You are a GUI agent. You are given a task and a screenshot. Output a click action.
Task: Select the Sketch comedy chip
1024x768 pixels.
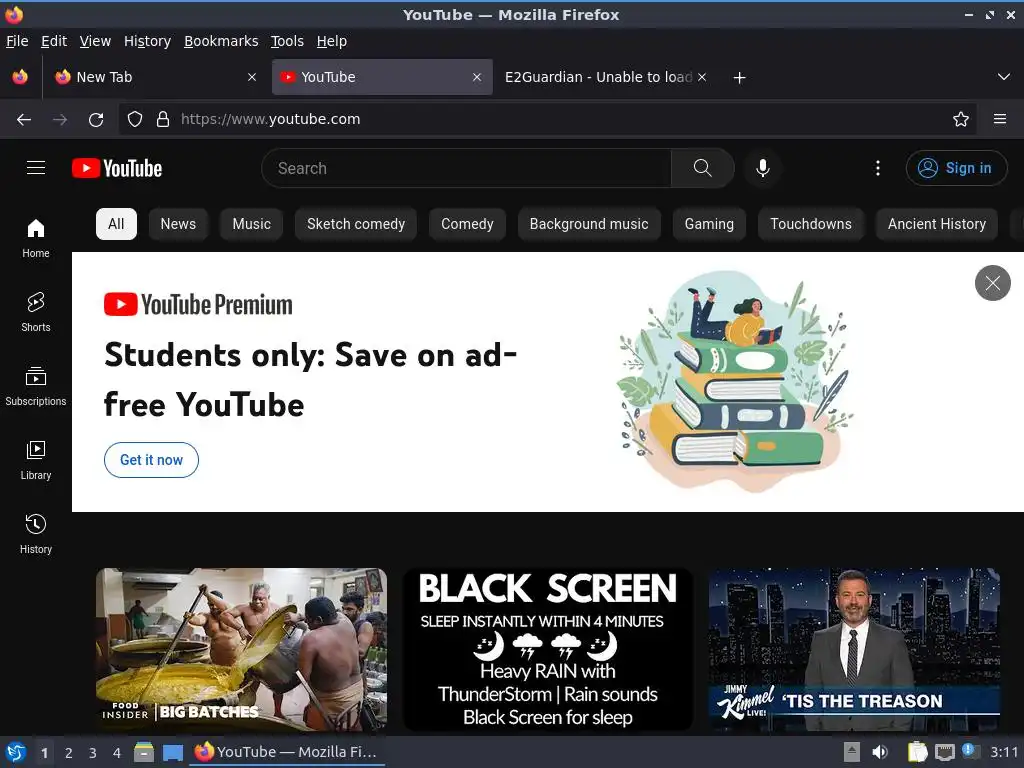356,224
